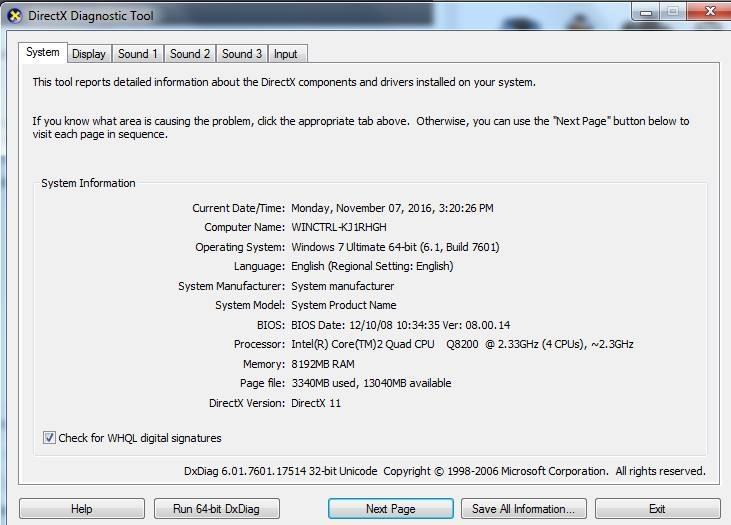Select the DirectX 11 version value
Screen dimensions: 731x525
316,403
